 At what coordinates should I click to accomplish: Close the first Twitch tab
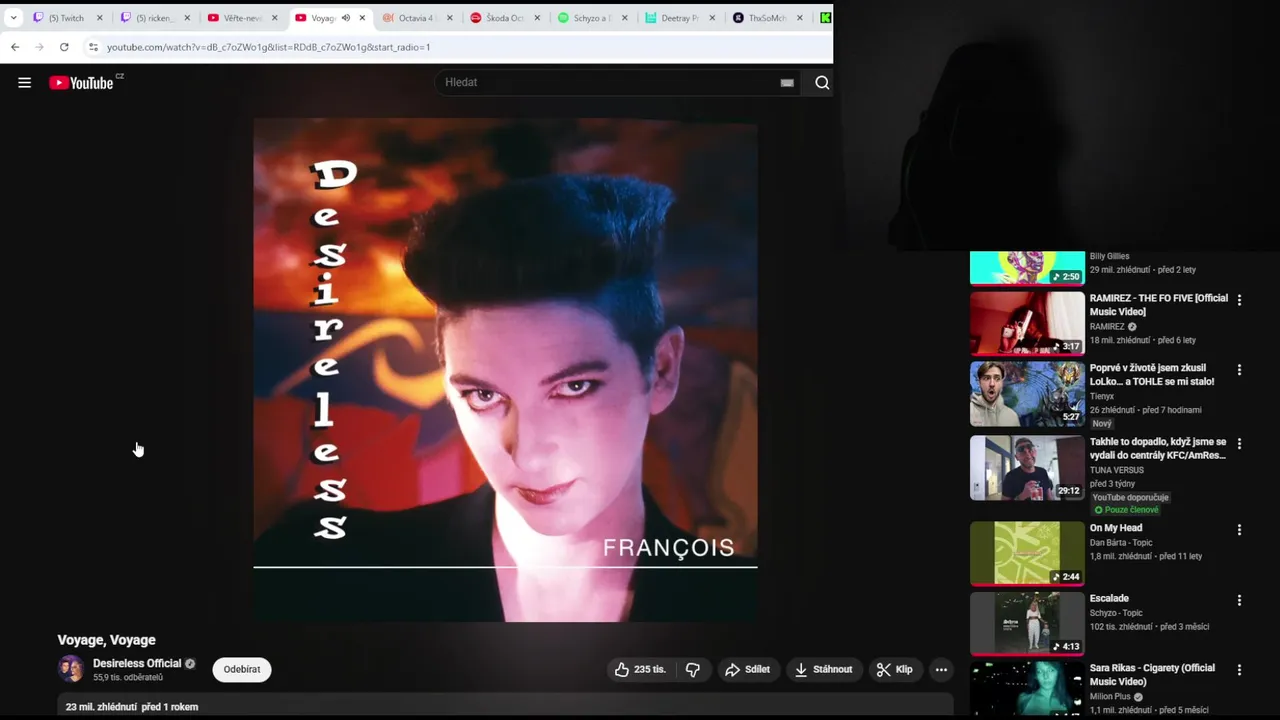pos(99,18)
